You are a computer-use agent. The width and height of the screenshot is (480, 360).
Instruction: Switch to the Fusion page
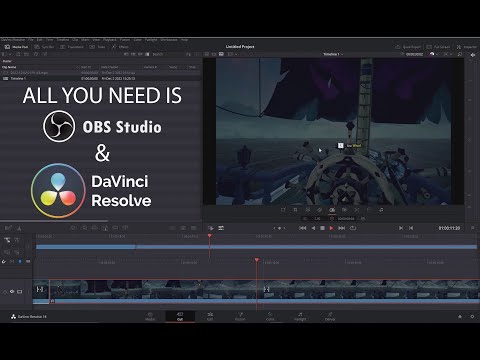[240, 316]
